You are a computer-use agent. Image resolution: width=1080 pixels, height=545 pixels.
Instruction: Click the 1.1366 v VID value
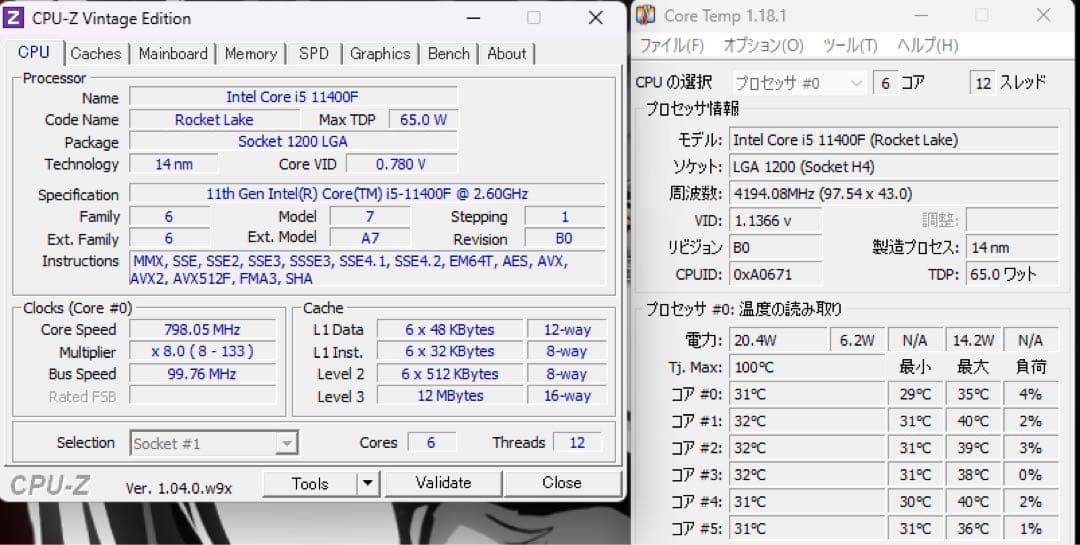point(776,220)
